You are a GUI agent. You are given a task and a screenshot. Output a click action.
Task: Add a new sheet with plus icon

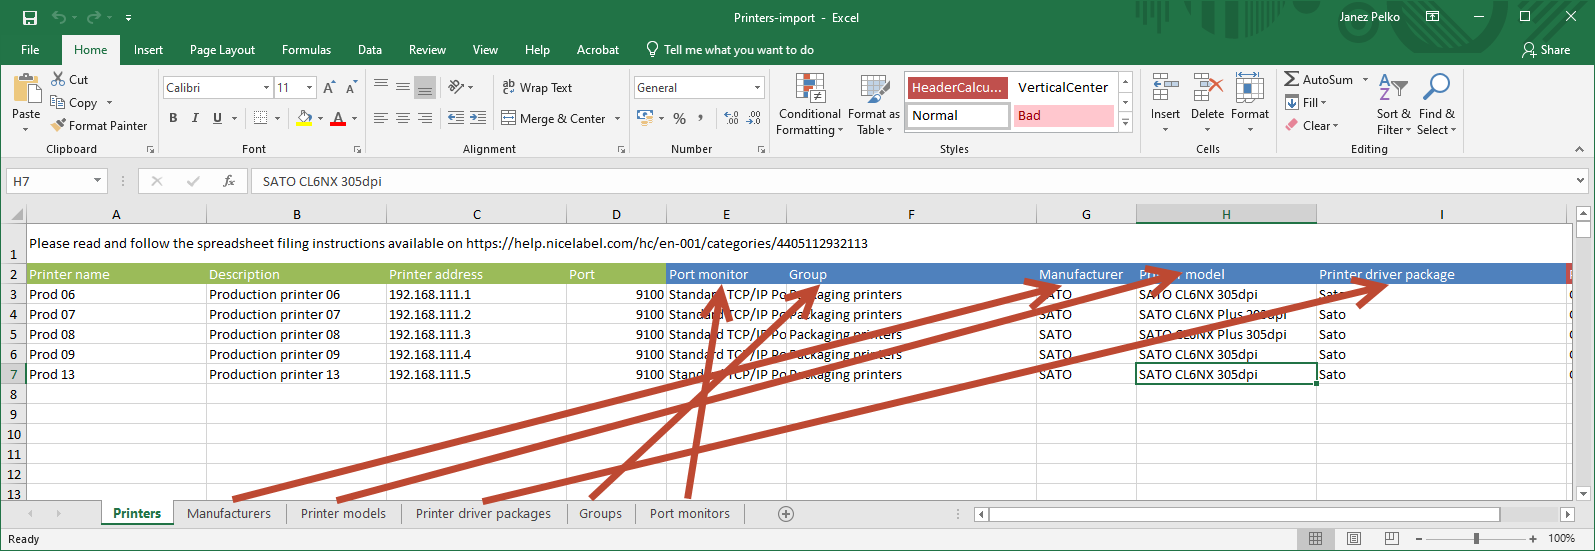786,514
